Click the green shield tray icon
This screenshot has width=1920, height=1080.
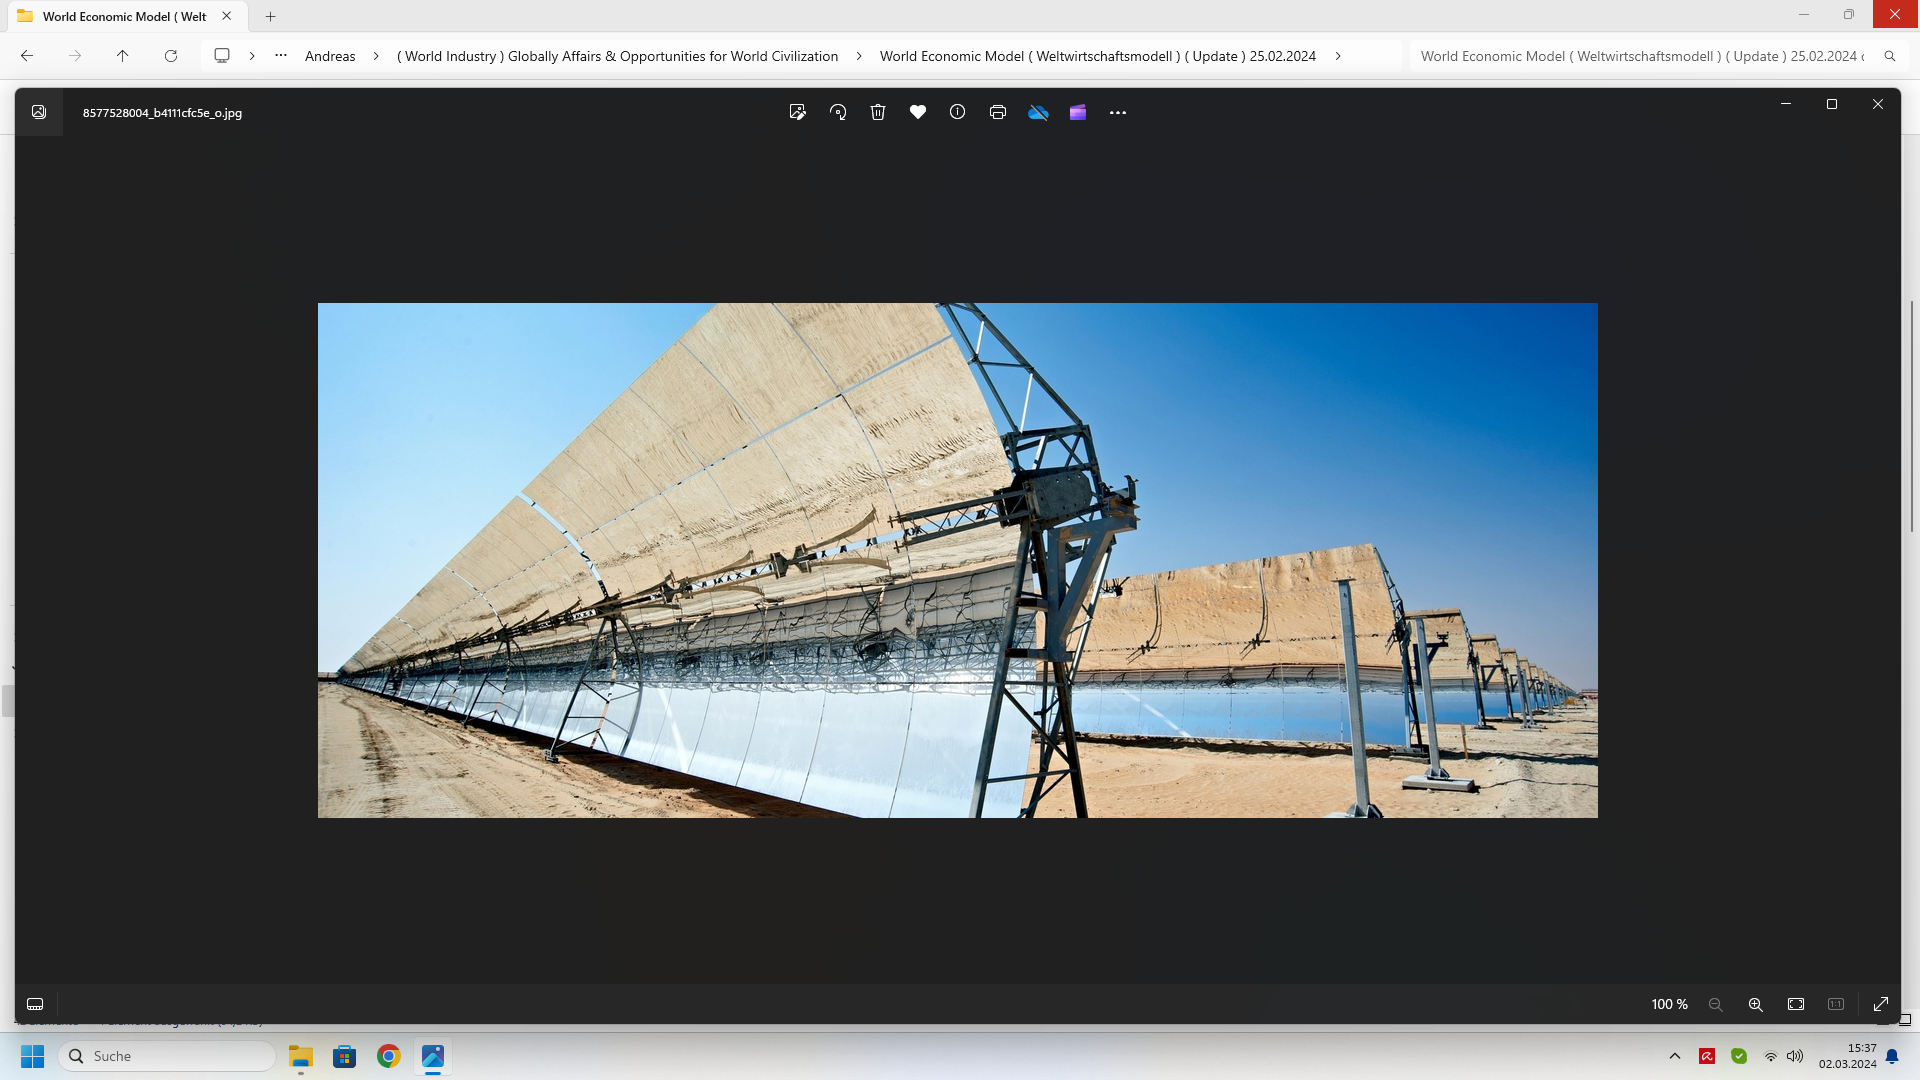pyautogui.click(x=1739, y=1056)
